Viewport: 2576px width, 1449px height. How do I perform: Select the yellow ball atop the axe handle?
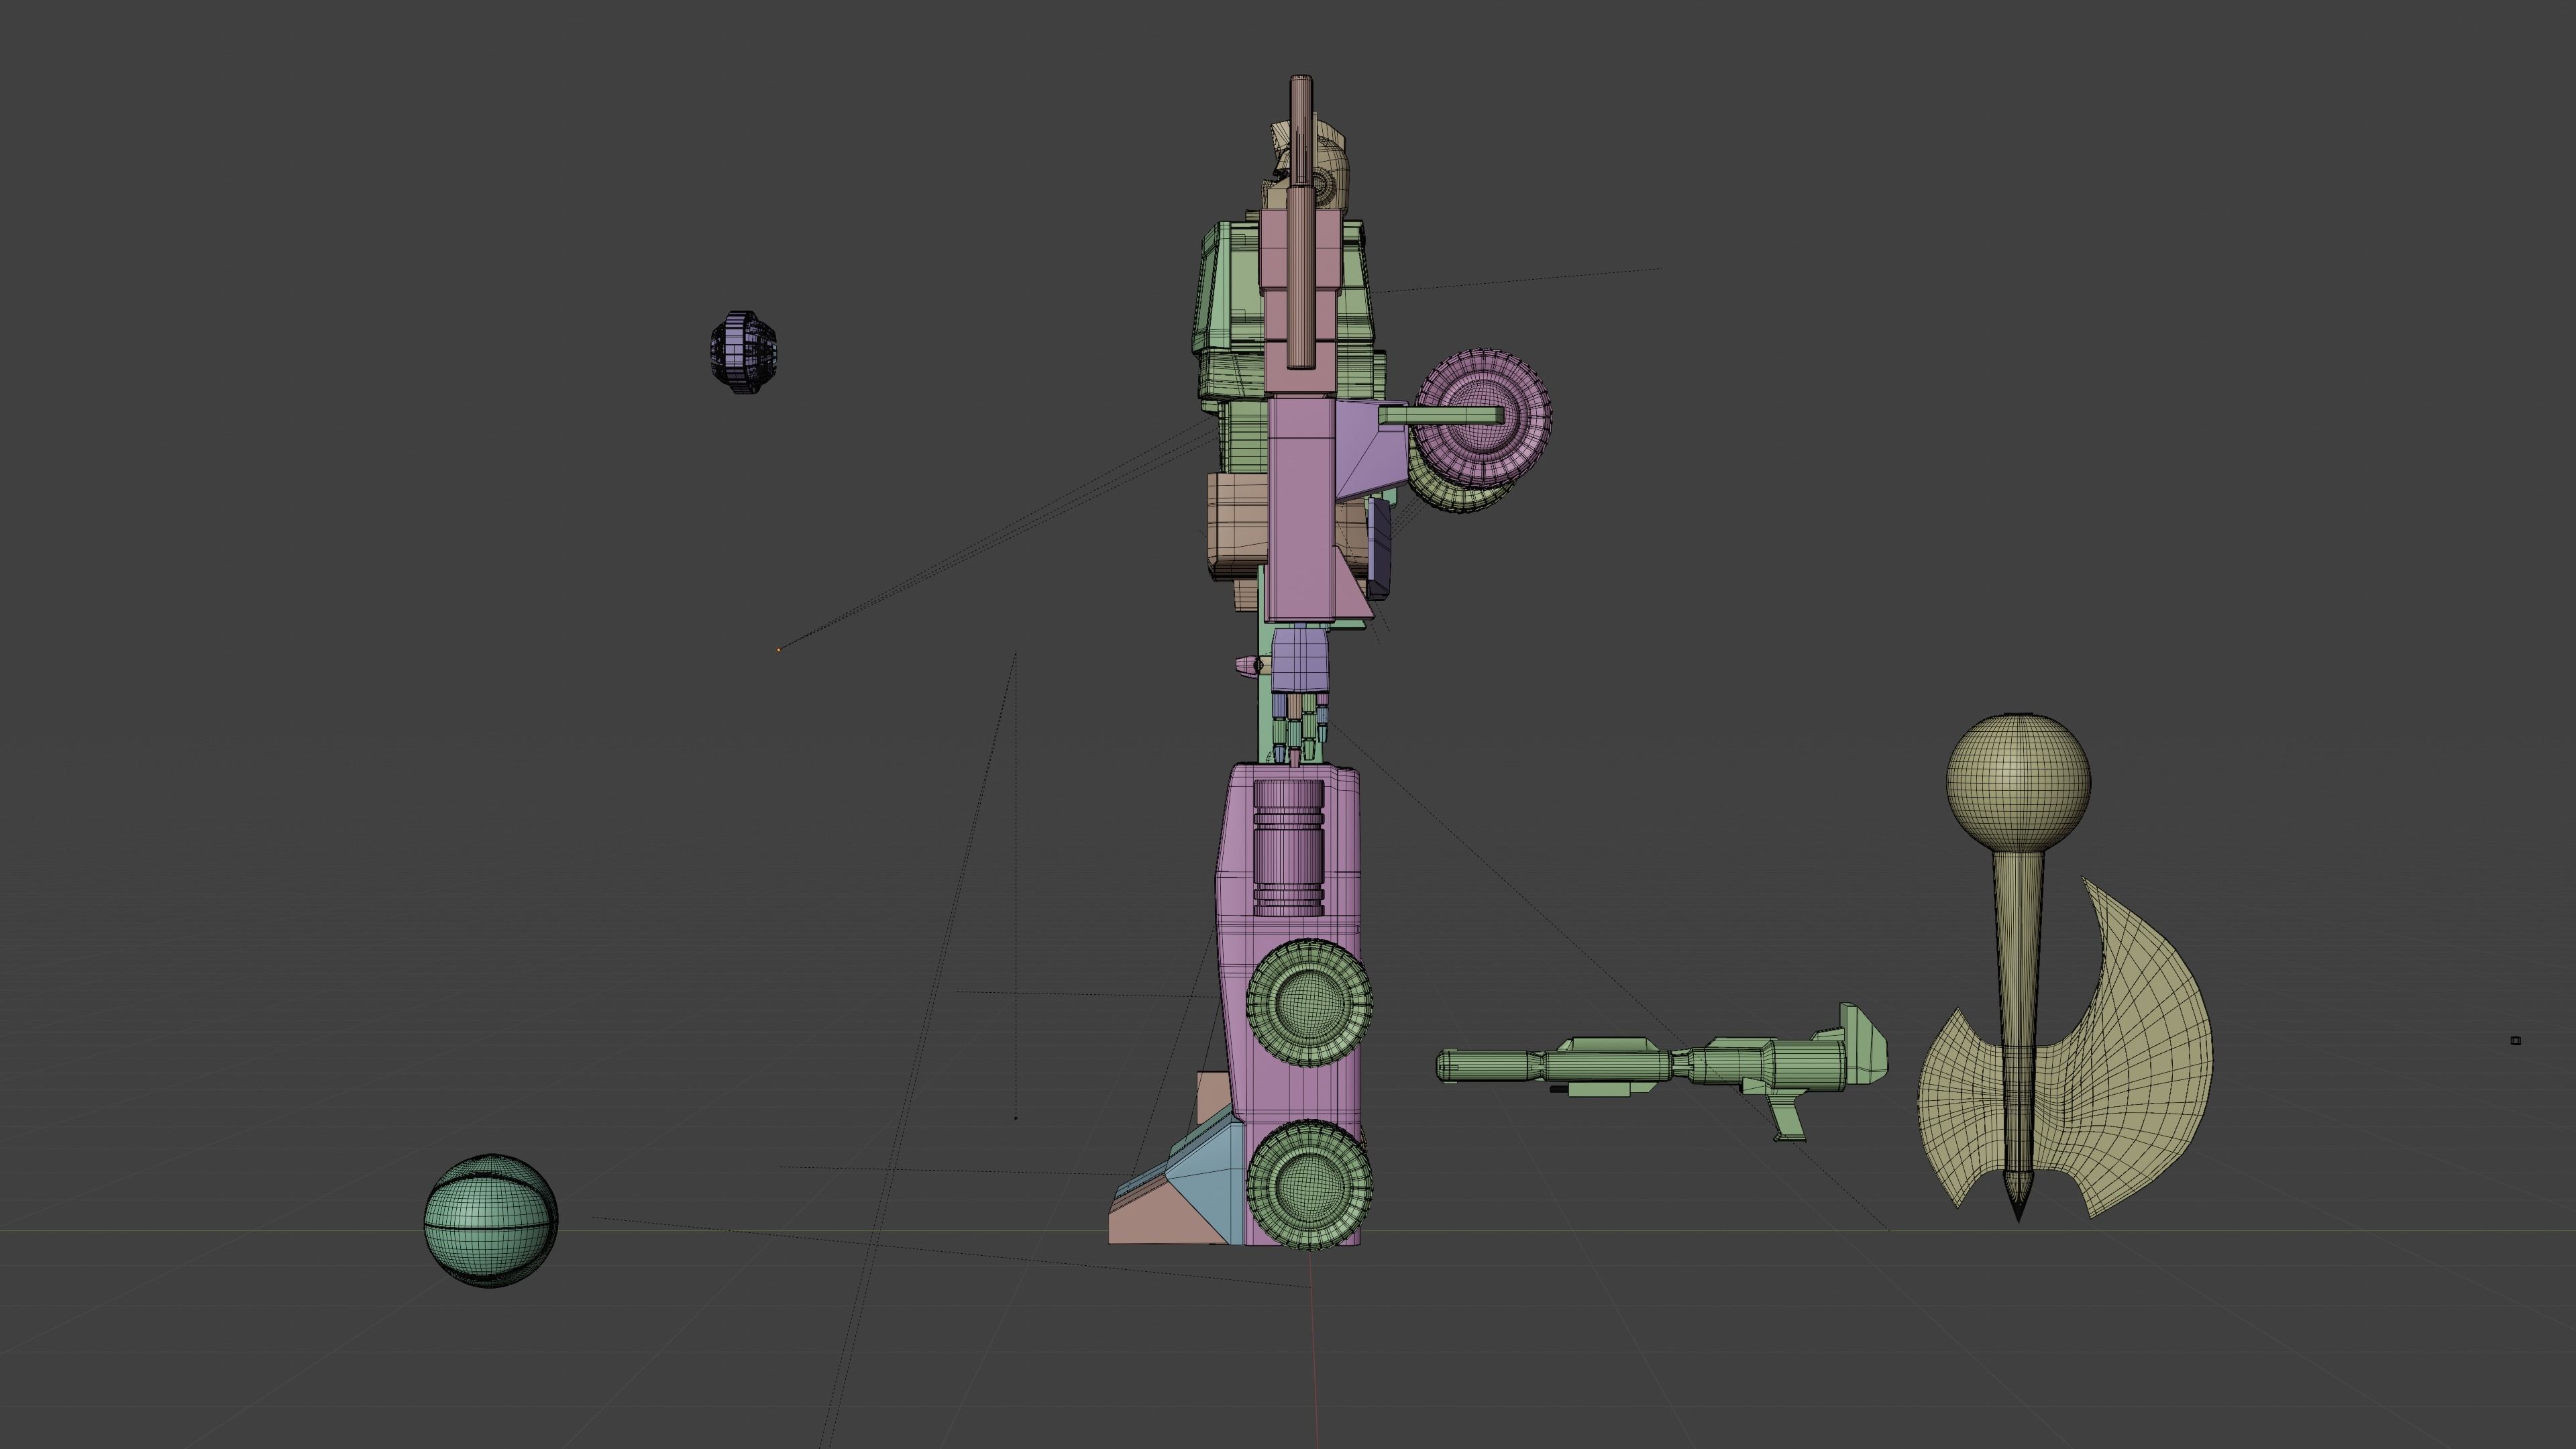(2018, 782)
